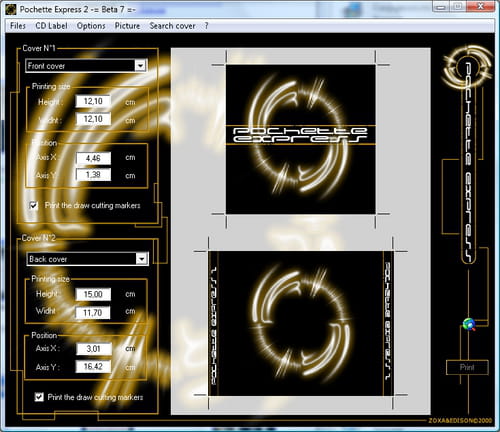The image size is (500, 432).
Task: Expand the Back cover dropdown arrow
Action: (142, 259)
